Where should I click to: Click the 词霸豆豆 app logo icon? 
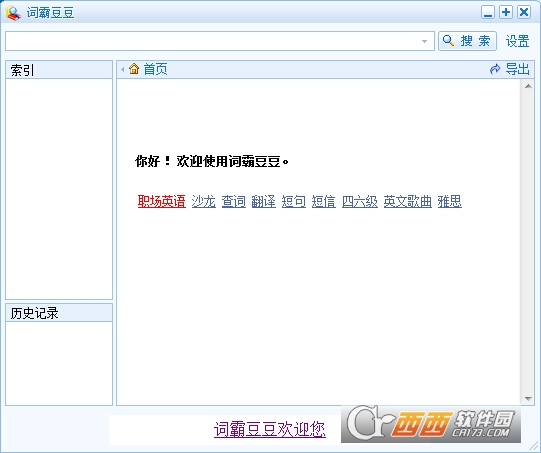point(13,13)
